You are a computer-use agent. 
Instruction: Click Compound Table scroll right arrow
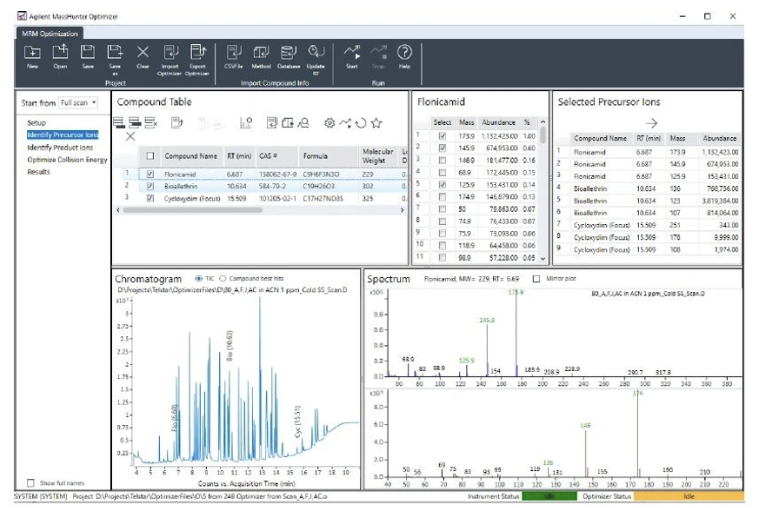tap(402, 210)
